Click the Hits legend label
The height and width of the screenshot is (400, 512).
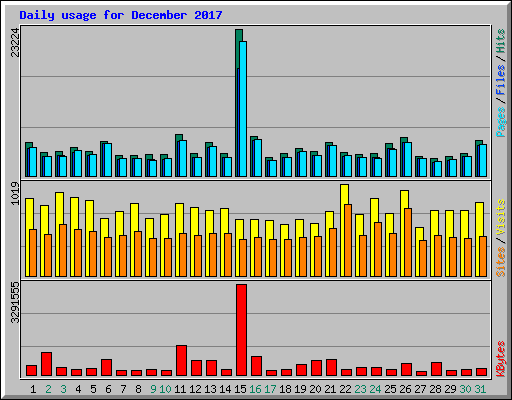(500, 41)
